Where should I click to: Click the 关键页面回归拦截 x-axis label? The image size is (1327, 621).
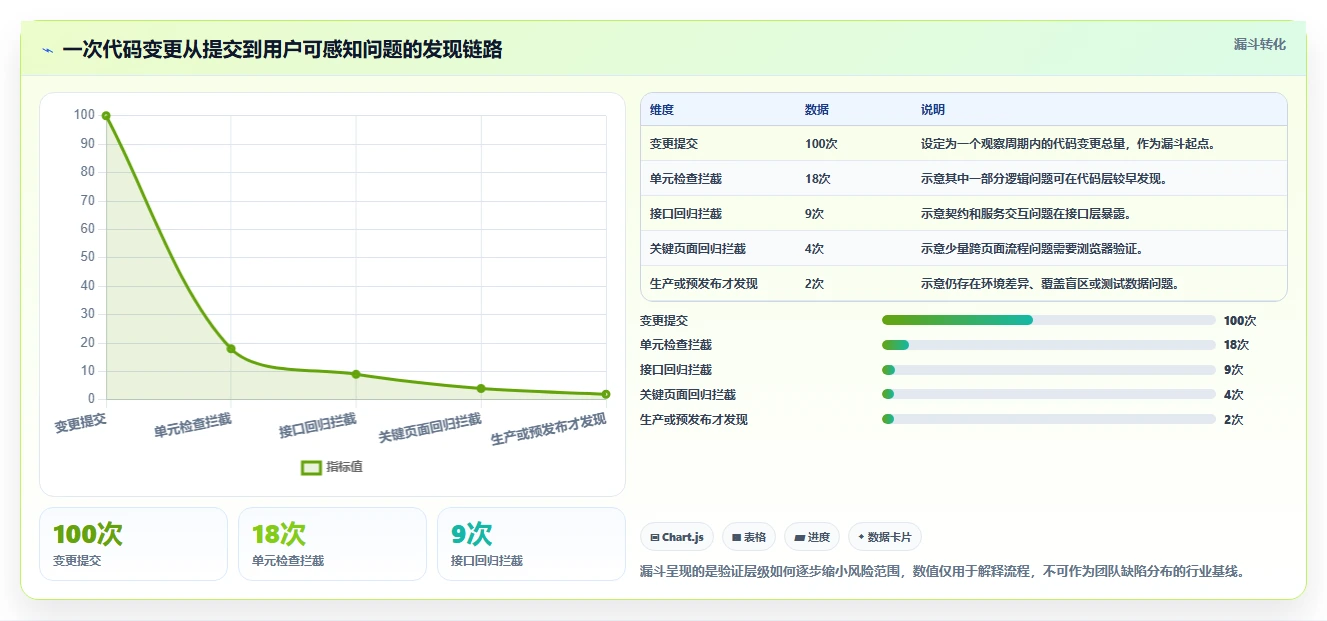point(429,429)
